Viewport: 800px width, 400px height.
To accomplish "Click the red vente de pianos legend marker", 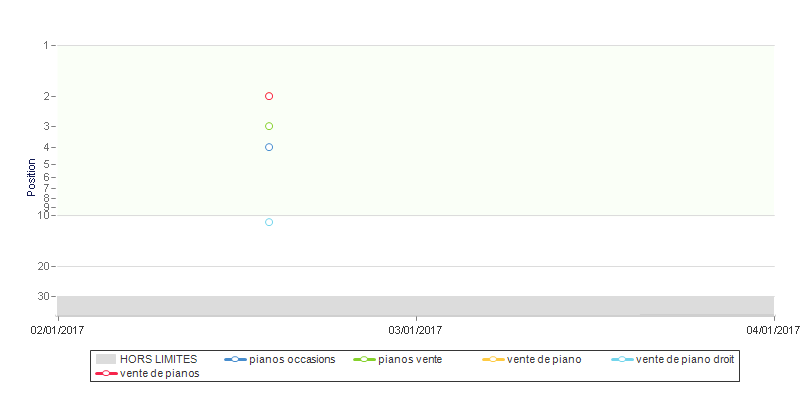I will [x=106, y=373].
